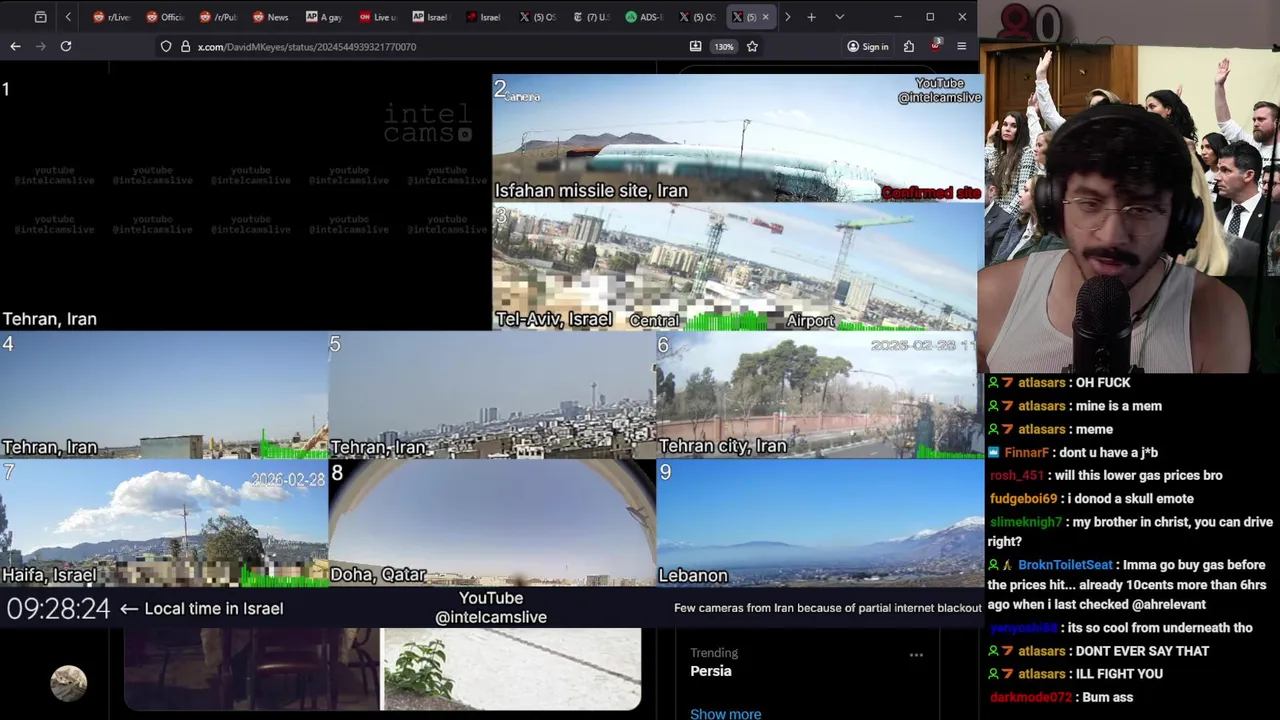1280x720 pixels.
Task: Click slimeknigh7 username in chat
Action: (x=1026, y=522)
